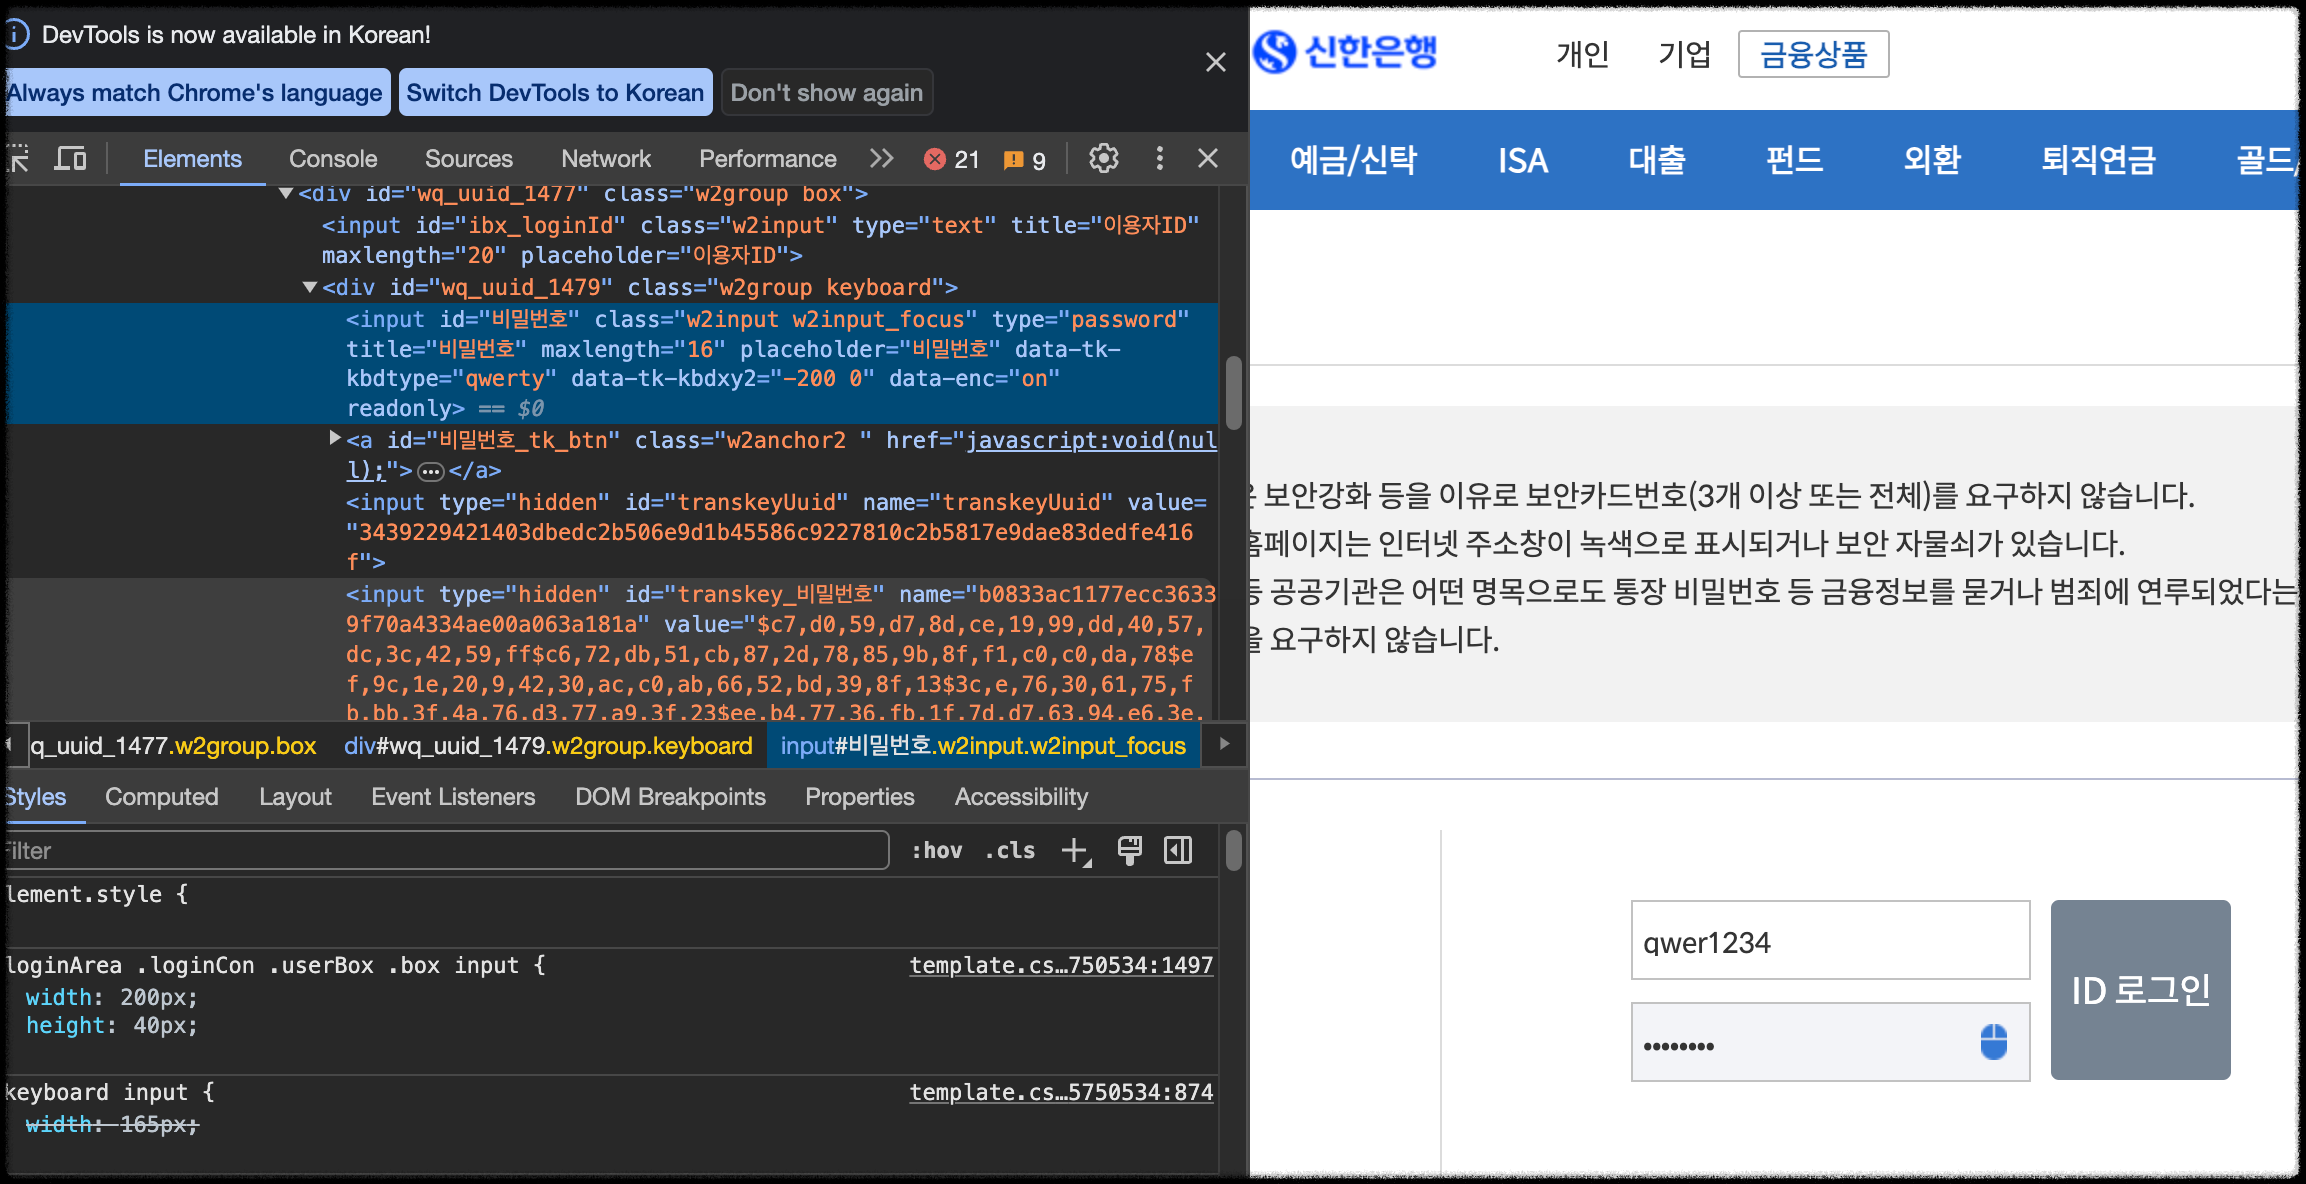Switch to the Console tab
This screenshot has height=1184, width=2306.
(x=333, y=159)
